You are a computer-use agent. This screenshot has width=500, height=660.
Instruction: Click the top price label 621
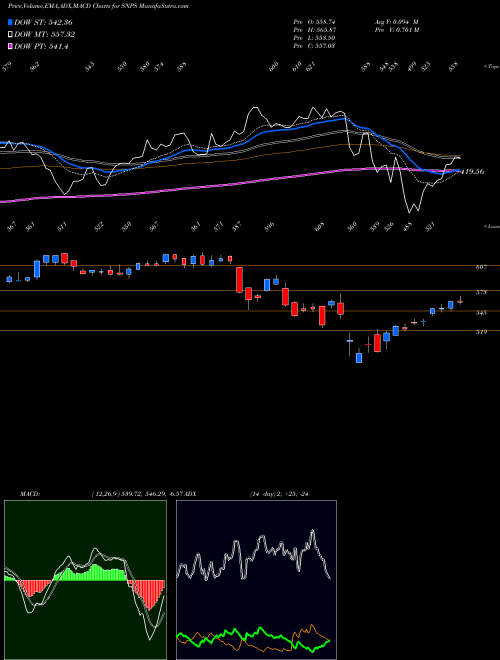(311, 67)
